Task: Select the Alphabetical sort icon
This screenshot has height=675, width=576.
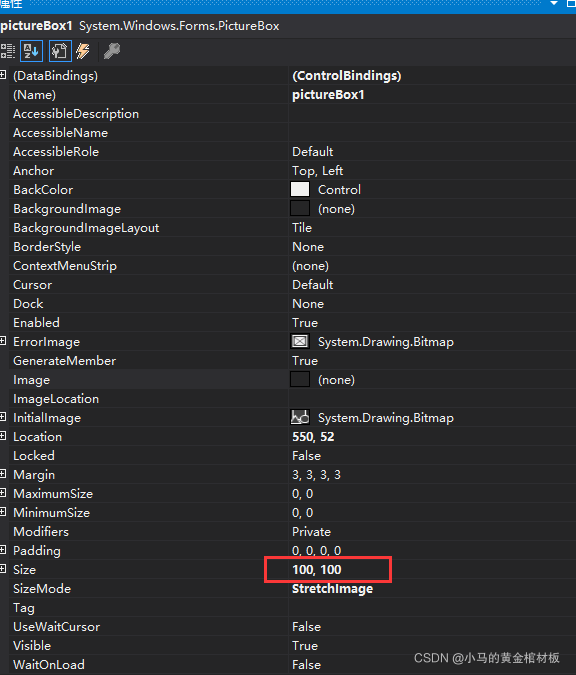Action: [x=31, y=51]
